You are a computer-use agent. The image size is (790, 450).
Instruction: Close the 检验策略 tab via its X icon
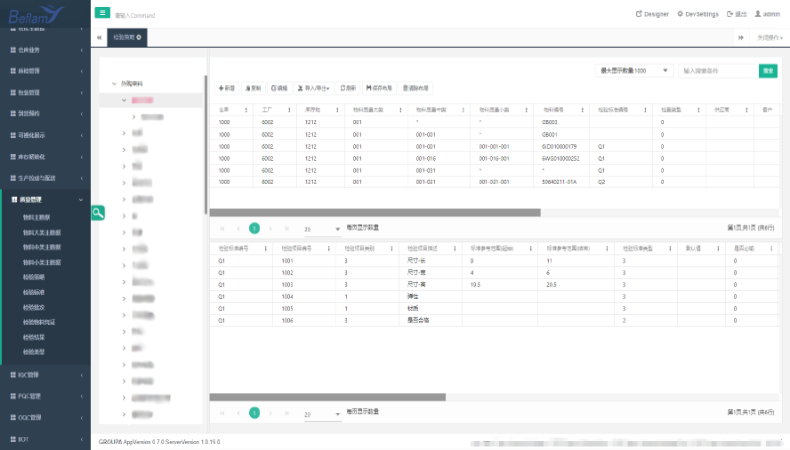point(139,37)
